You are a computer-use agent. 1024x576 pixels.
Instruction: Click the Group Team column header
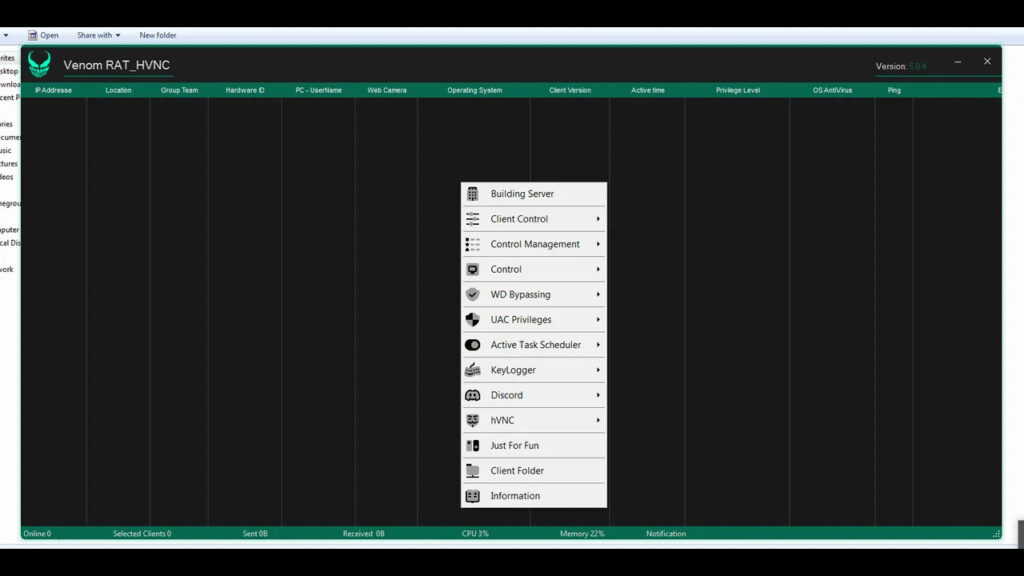(179, 90)
